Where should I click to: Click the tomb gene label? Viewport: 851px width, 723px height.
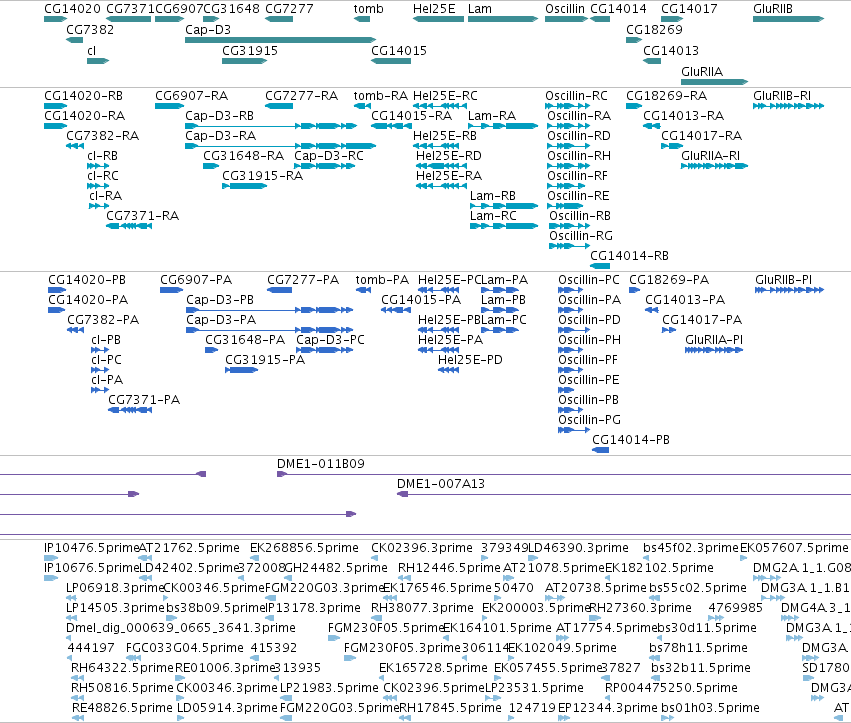click(x=369, y=9)
